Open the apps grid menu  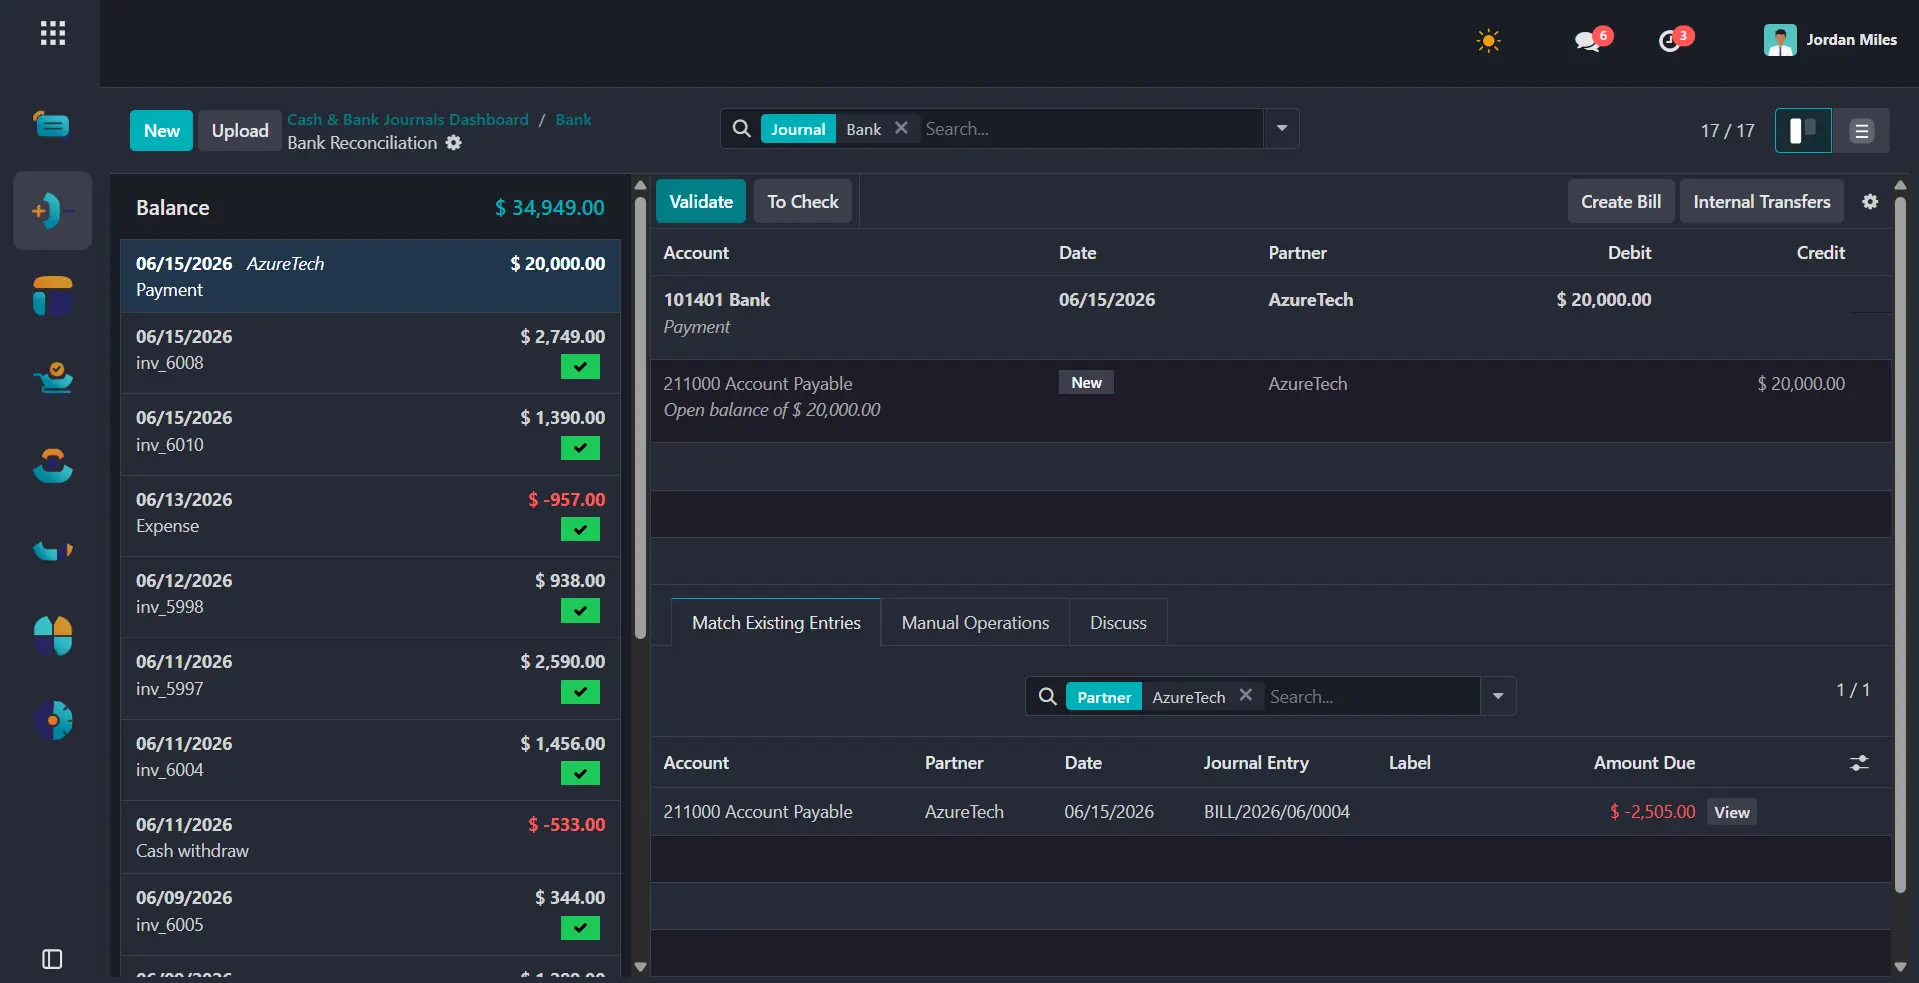tap(53, 34)
